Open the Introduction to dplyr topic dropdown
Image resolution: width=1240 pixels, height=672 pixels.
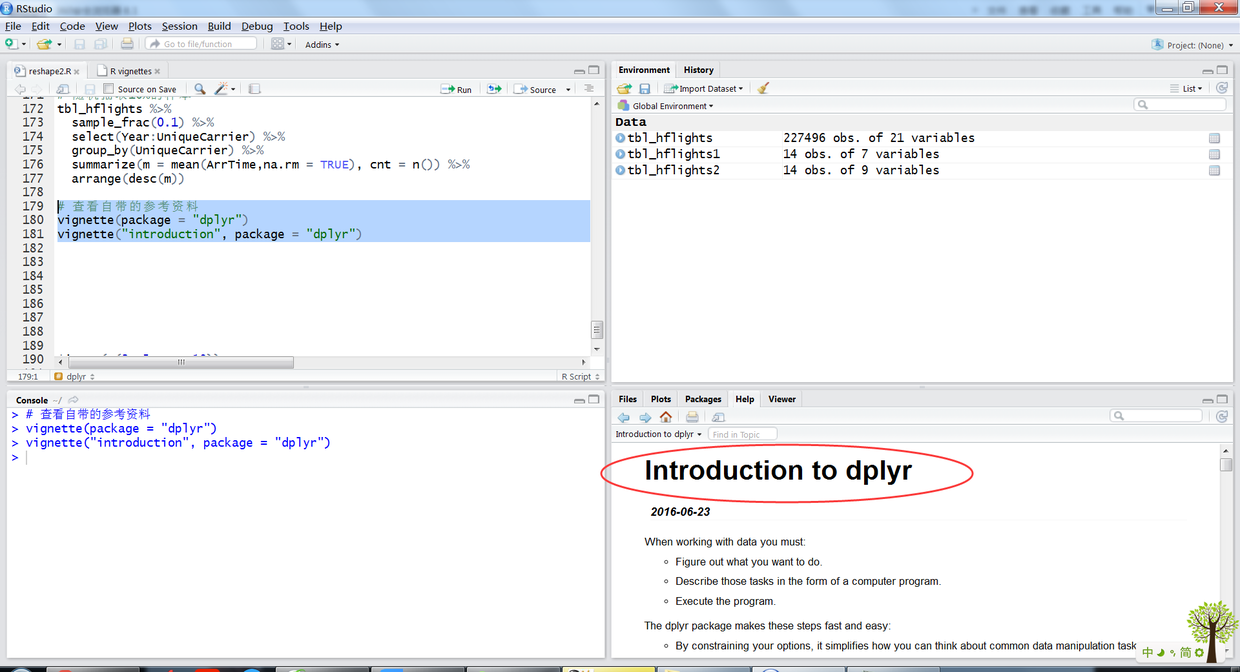click(659, 434)
